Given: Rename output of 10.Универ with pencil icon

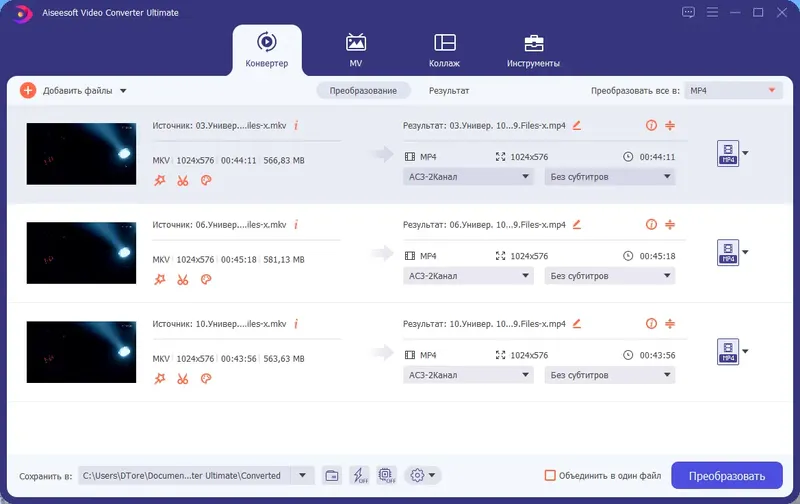Looking at the screenshot, I should pos(577,323).
